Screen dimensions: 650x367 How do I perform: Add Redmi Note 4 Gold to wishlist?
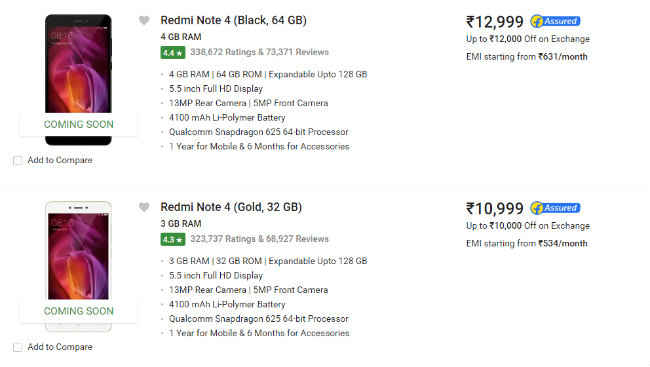[x=144, y=207]
